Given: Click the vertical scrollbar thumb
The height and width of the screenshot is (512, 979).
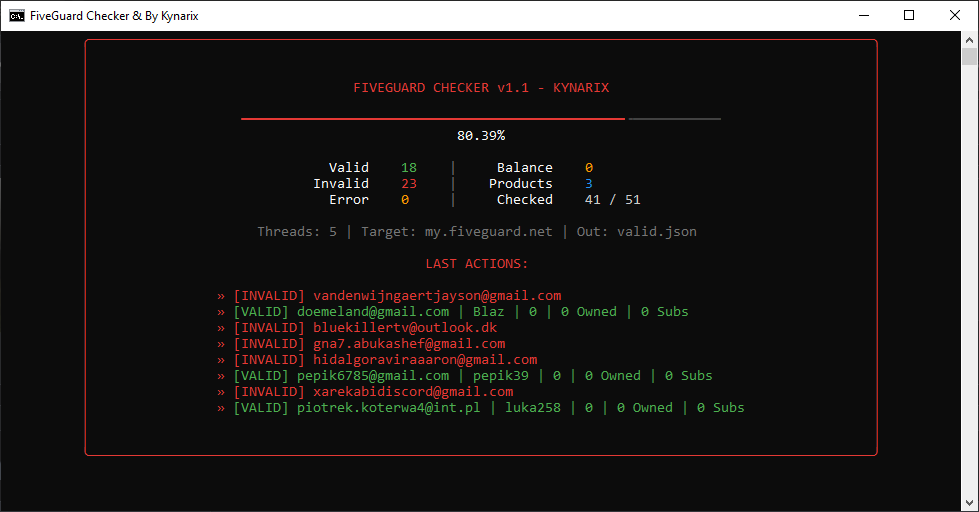Looking at the screenshot, I should point(969,56).
